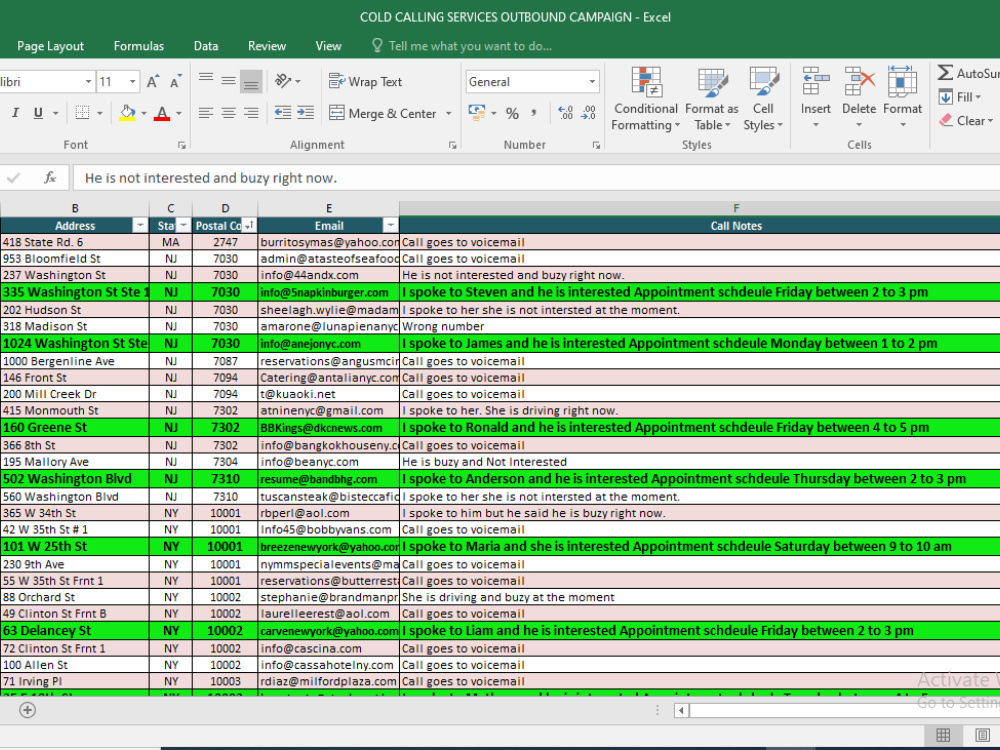This screenshot has height=750, width=1000.
Task: Click Increase Indent icon
Action: (x=305, y=113)
